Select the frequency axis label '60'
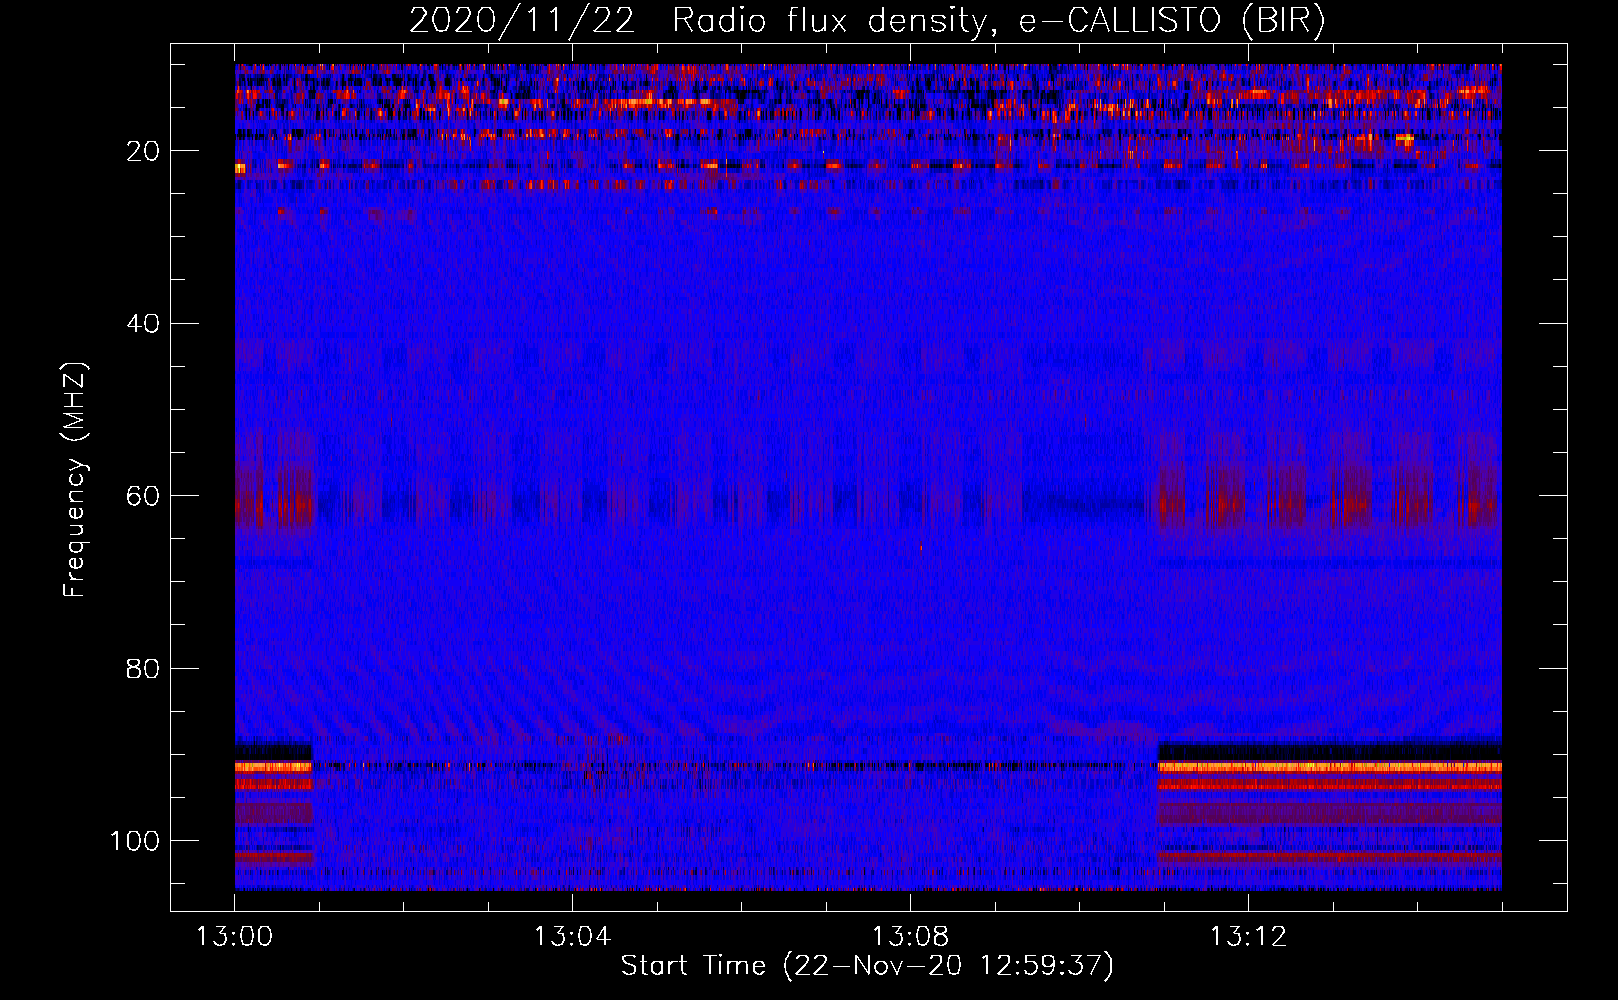The image size is (1618, 1000). click(144, 496)
